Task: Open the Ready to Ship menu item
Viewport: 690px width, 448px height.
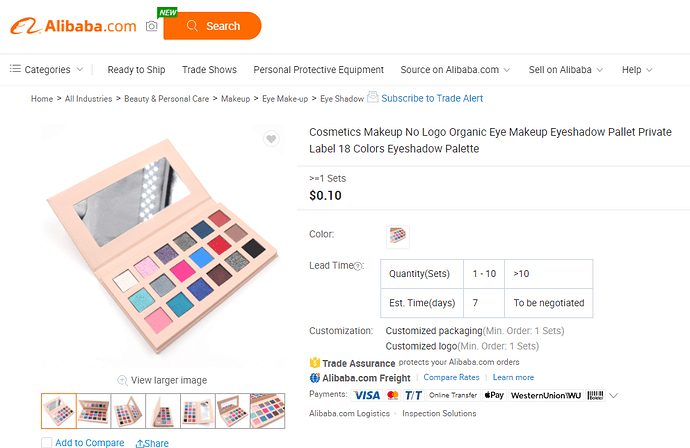Action: [136, 70]
